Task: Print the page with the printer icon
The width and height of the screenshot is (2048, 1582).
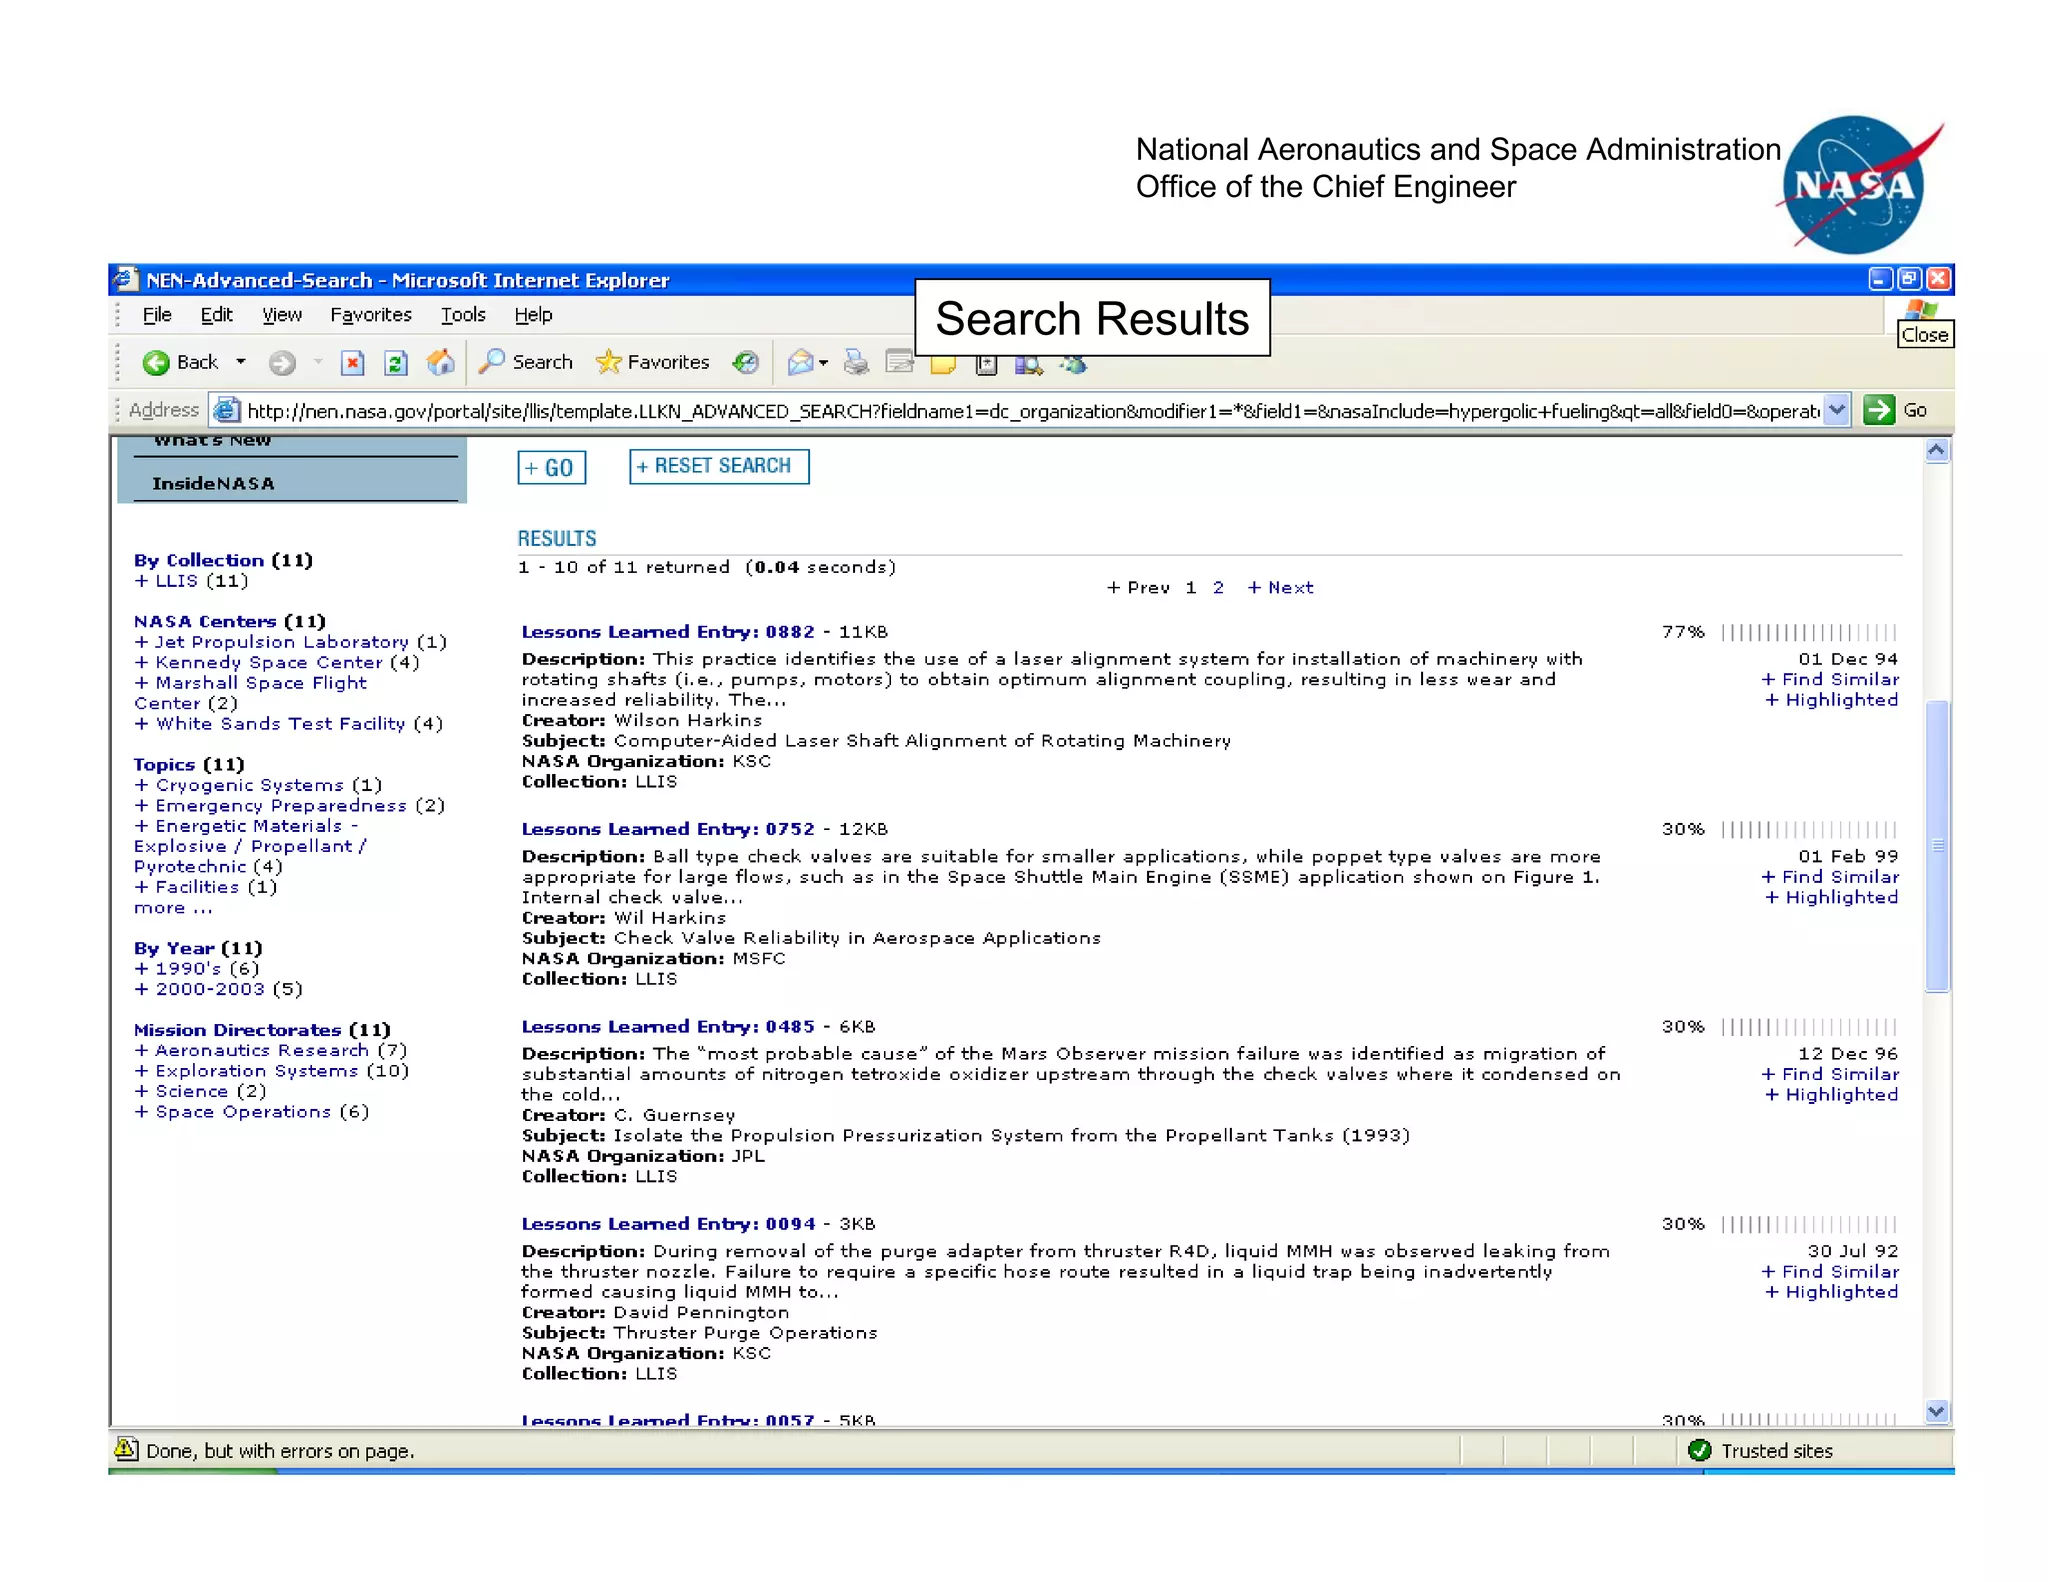Action: click(x=856, y=362)
